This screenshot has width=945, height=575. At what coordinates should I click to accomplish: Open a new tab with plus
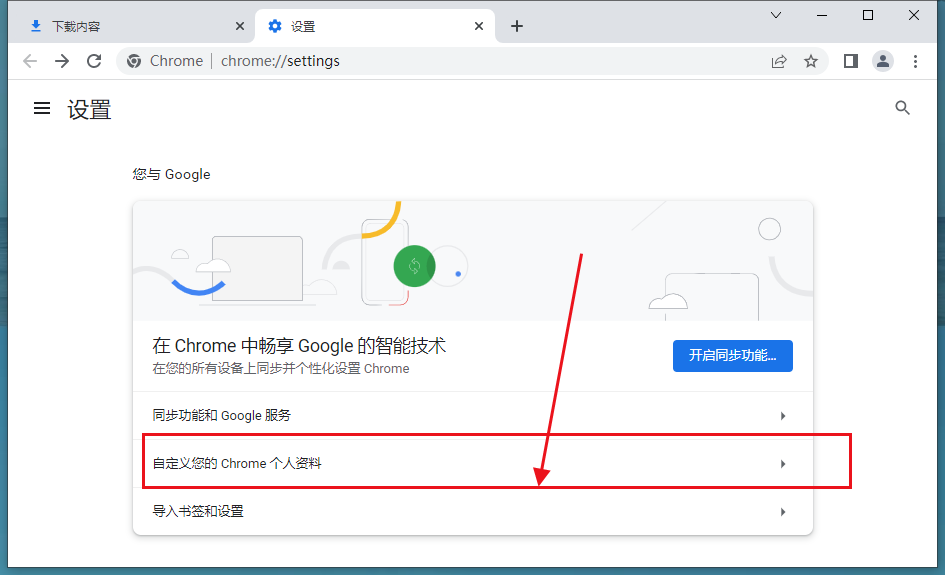pyautogui.click(x=516, y=26)
